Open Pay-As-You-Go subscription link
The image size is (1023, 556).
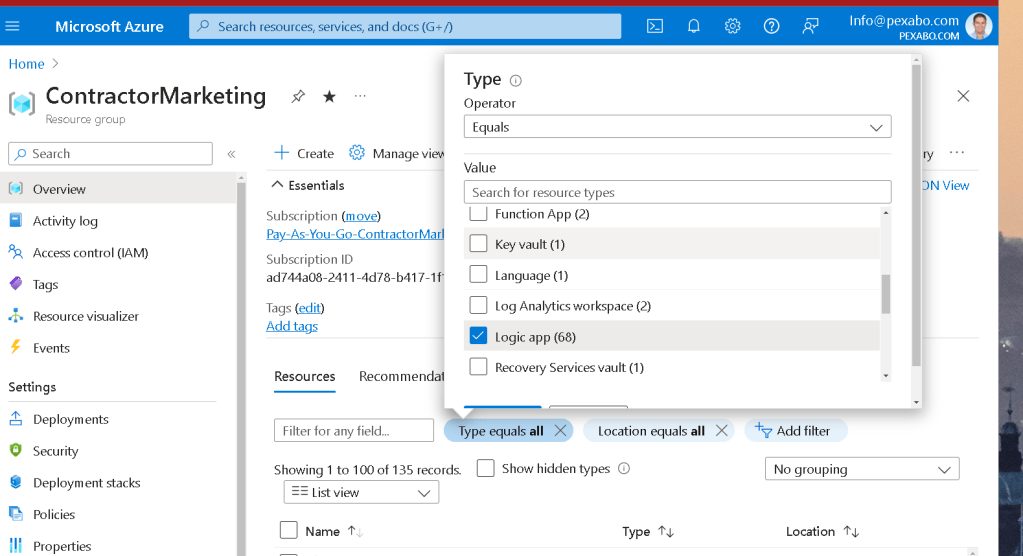pyautogui.click(x=355, y=234)
